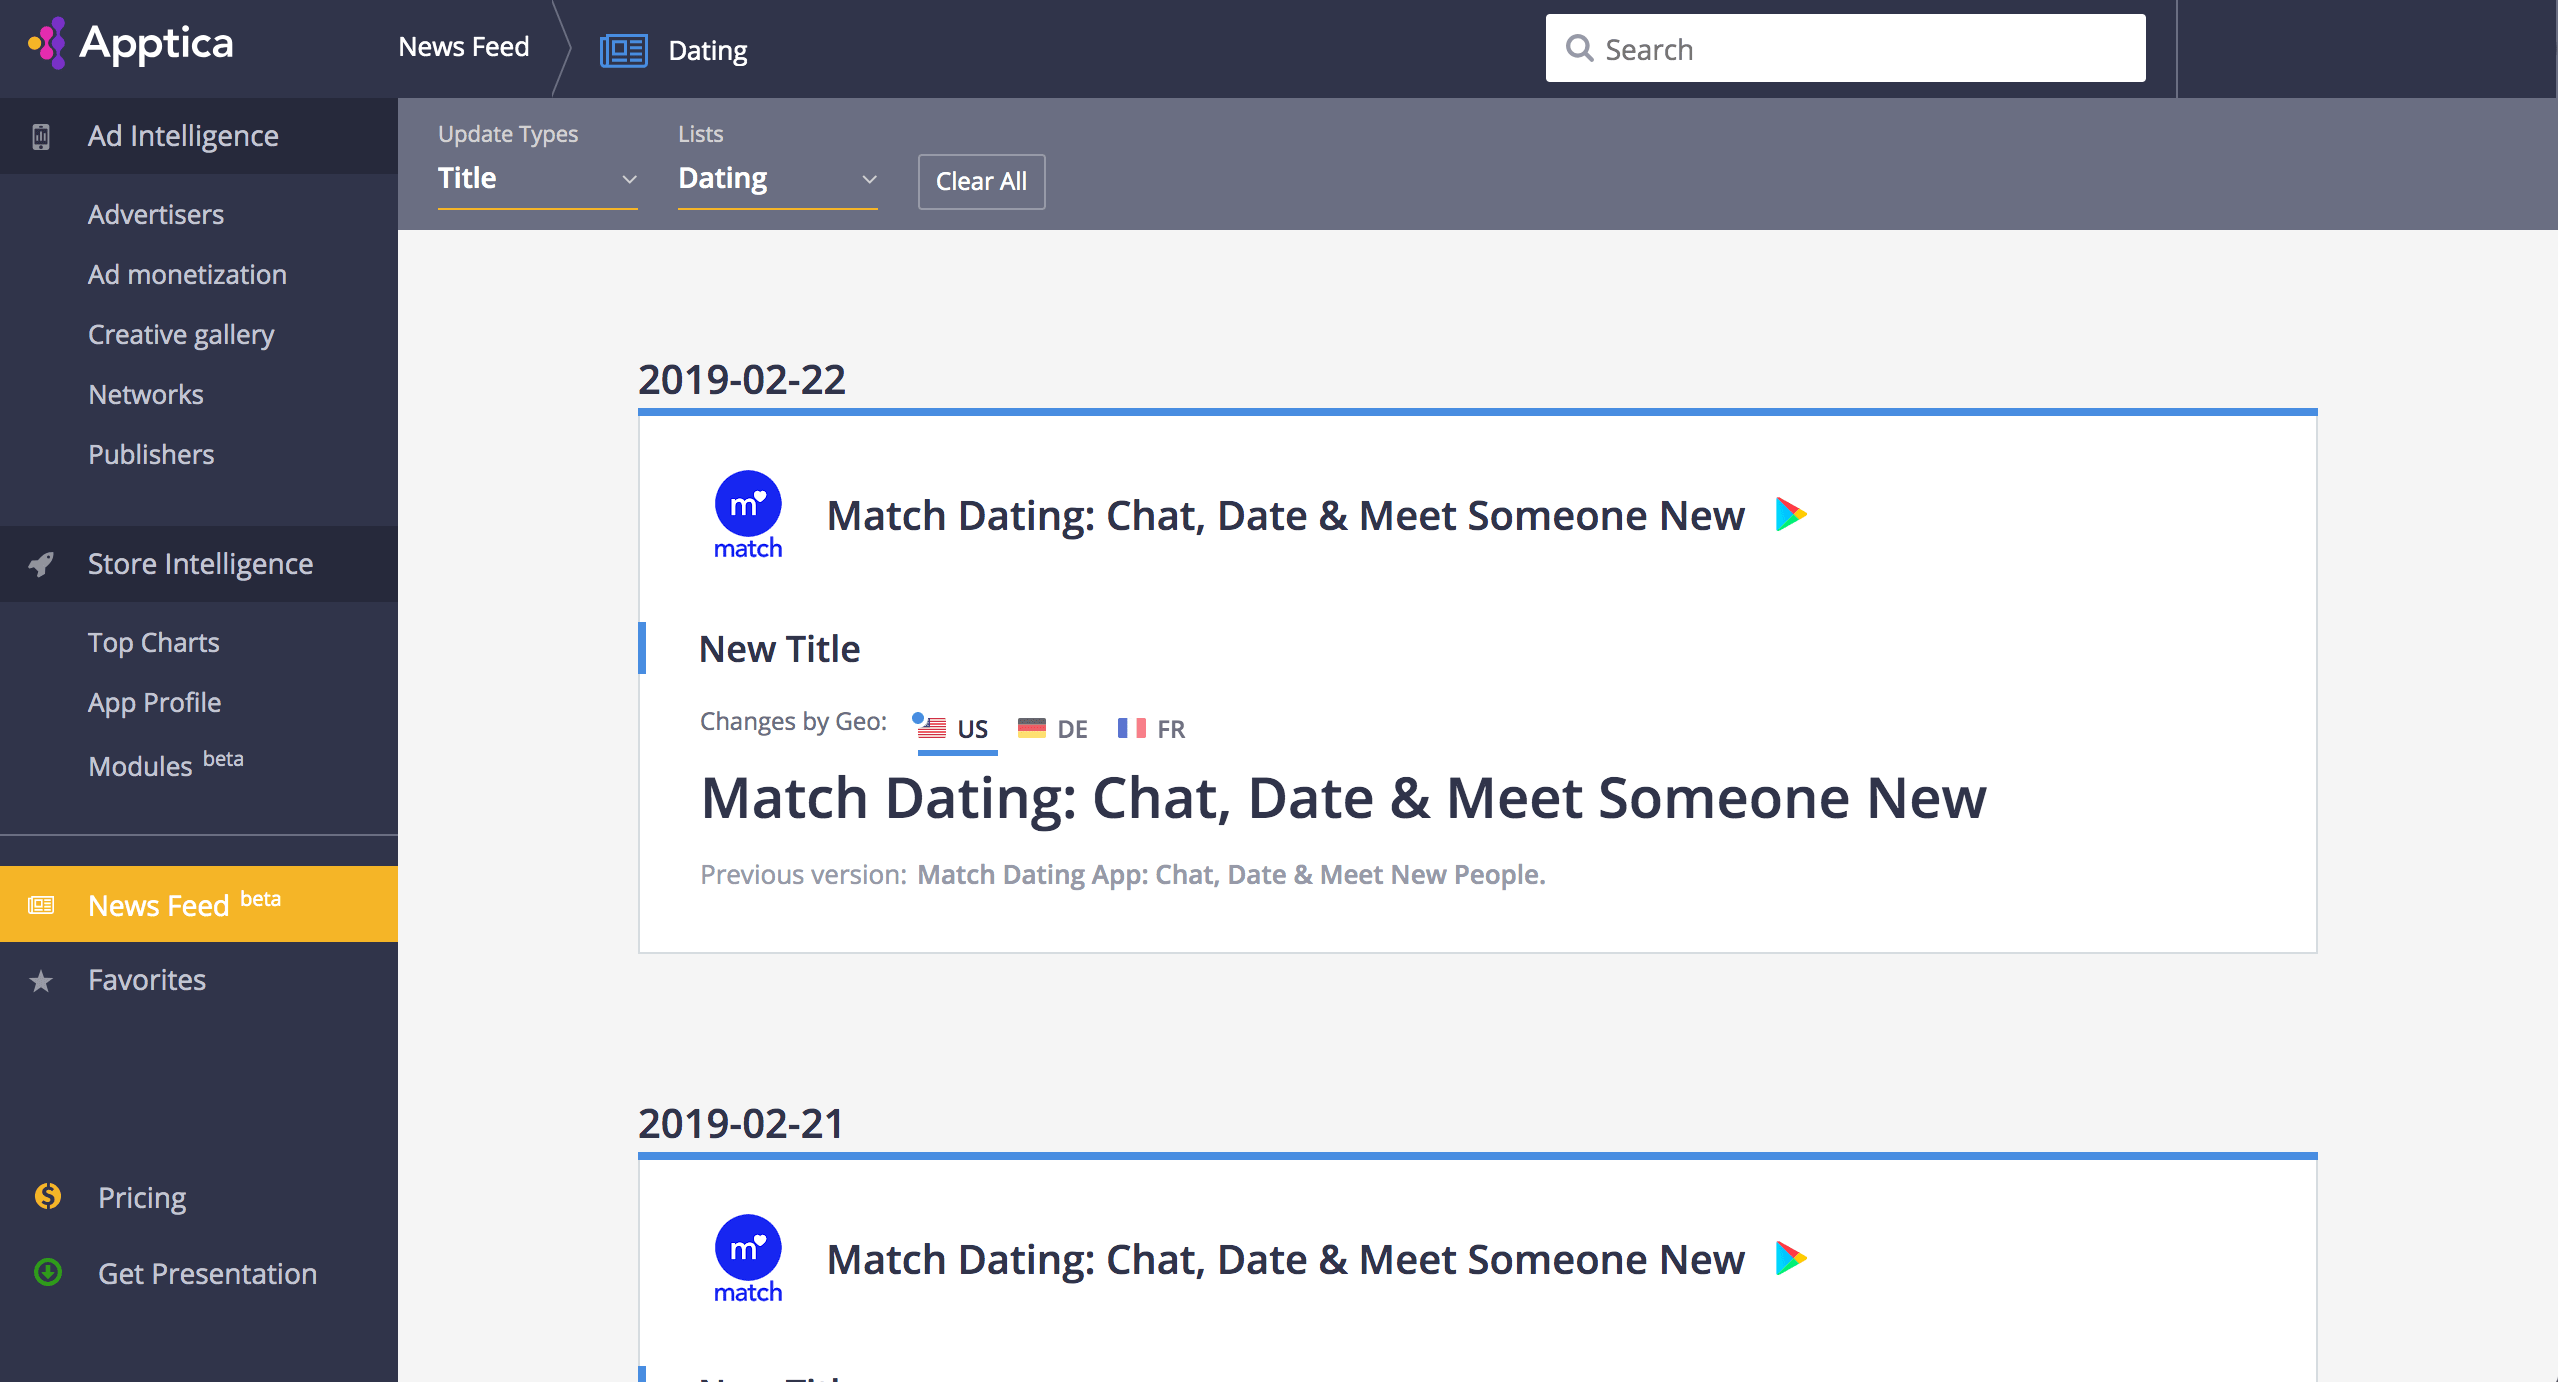2558x1382 pixels.
Task: Click Get Presentation link
Action: (x=207, y=1273)
